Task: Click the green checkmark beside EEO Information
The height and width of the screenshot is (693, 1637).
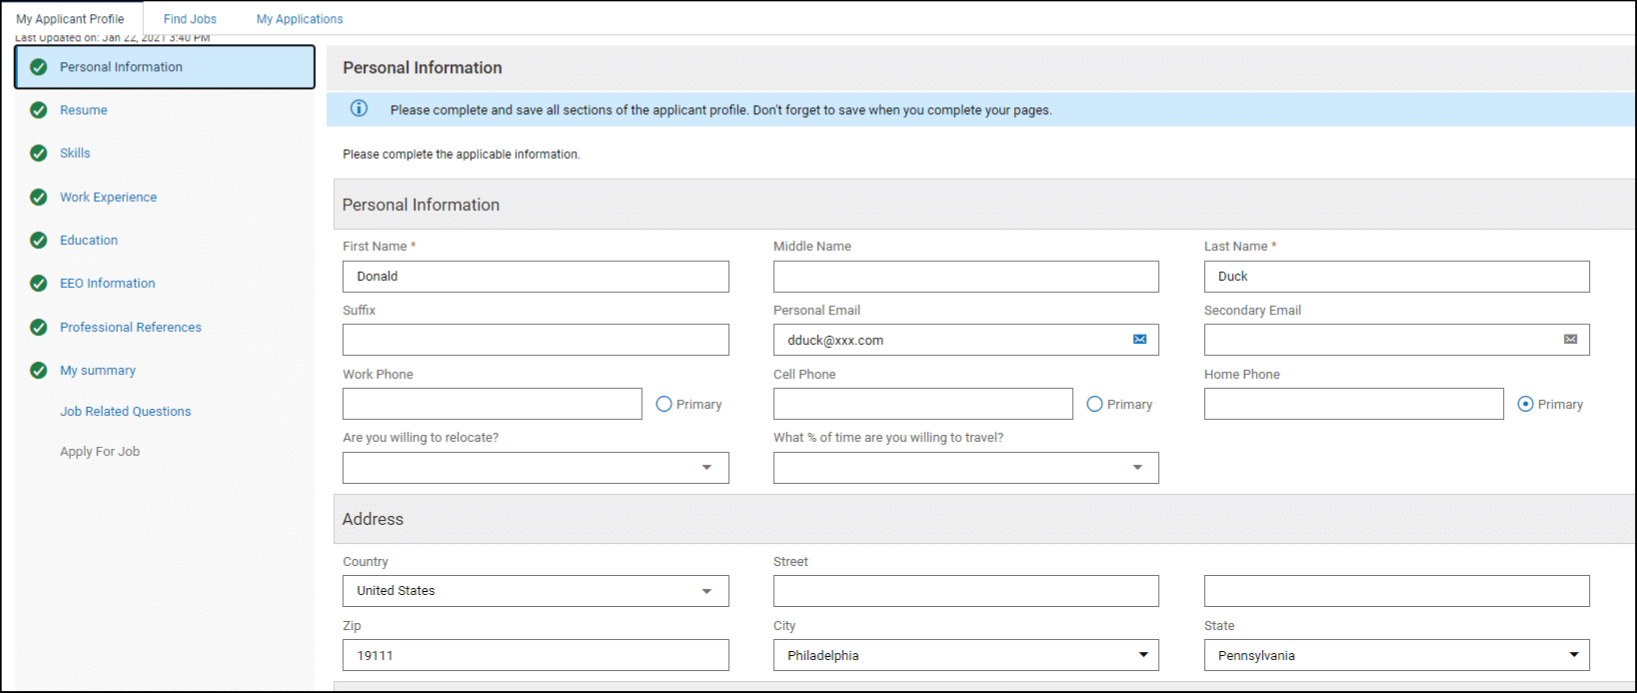Action: [39, 283]
